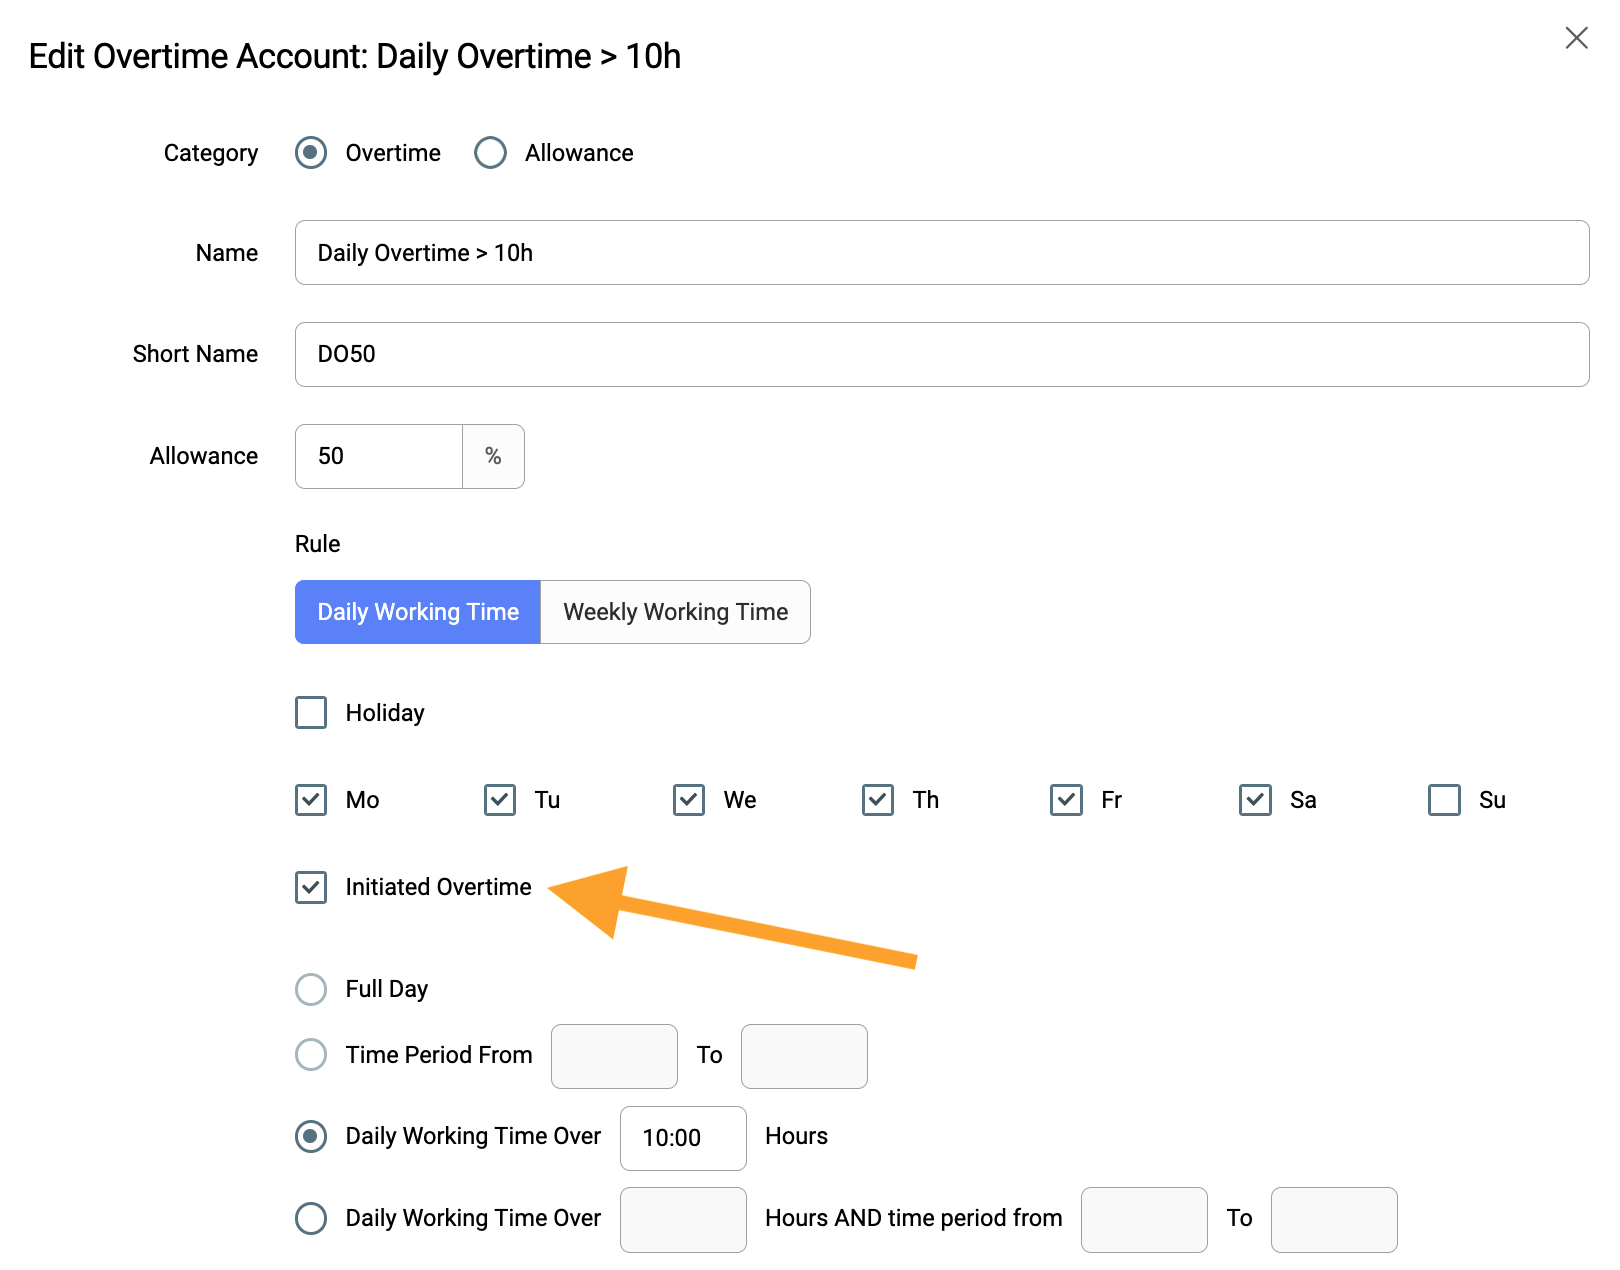Uncheck the Tu weekday checkbox
The width and height of the screenshot is (1620, 1270).
pyautogui.click(x=500, y=800)
